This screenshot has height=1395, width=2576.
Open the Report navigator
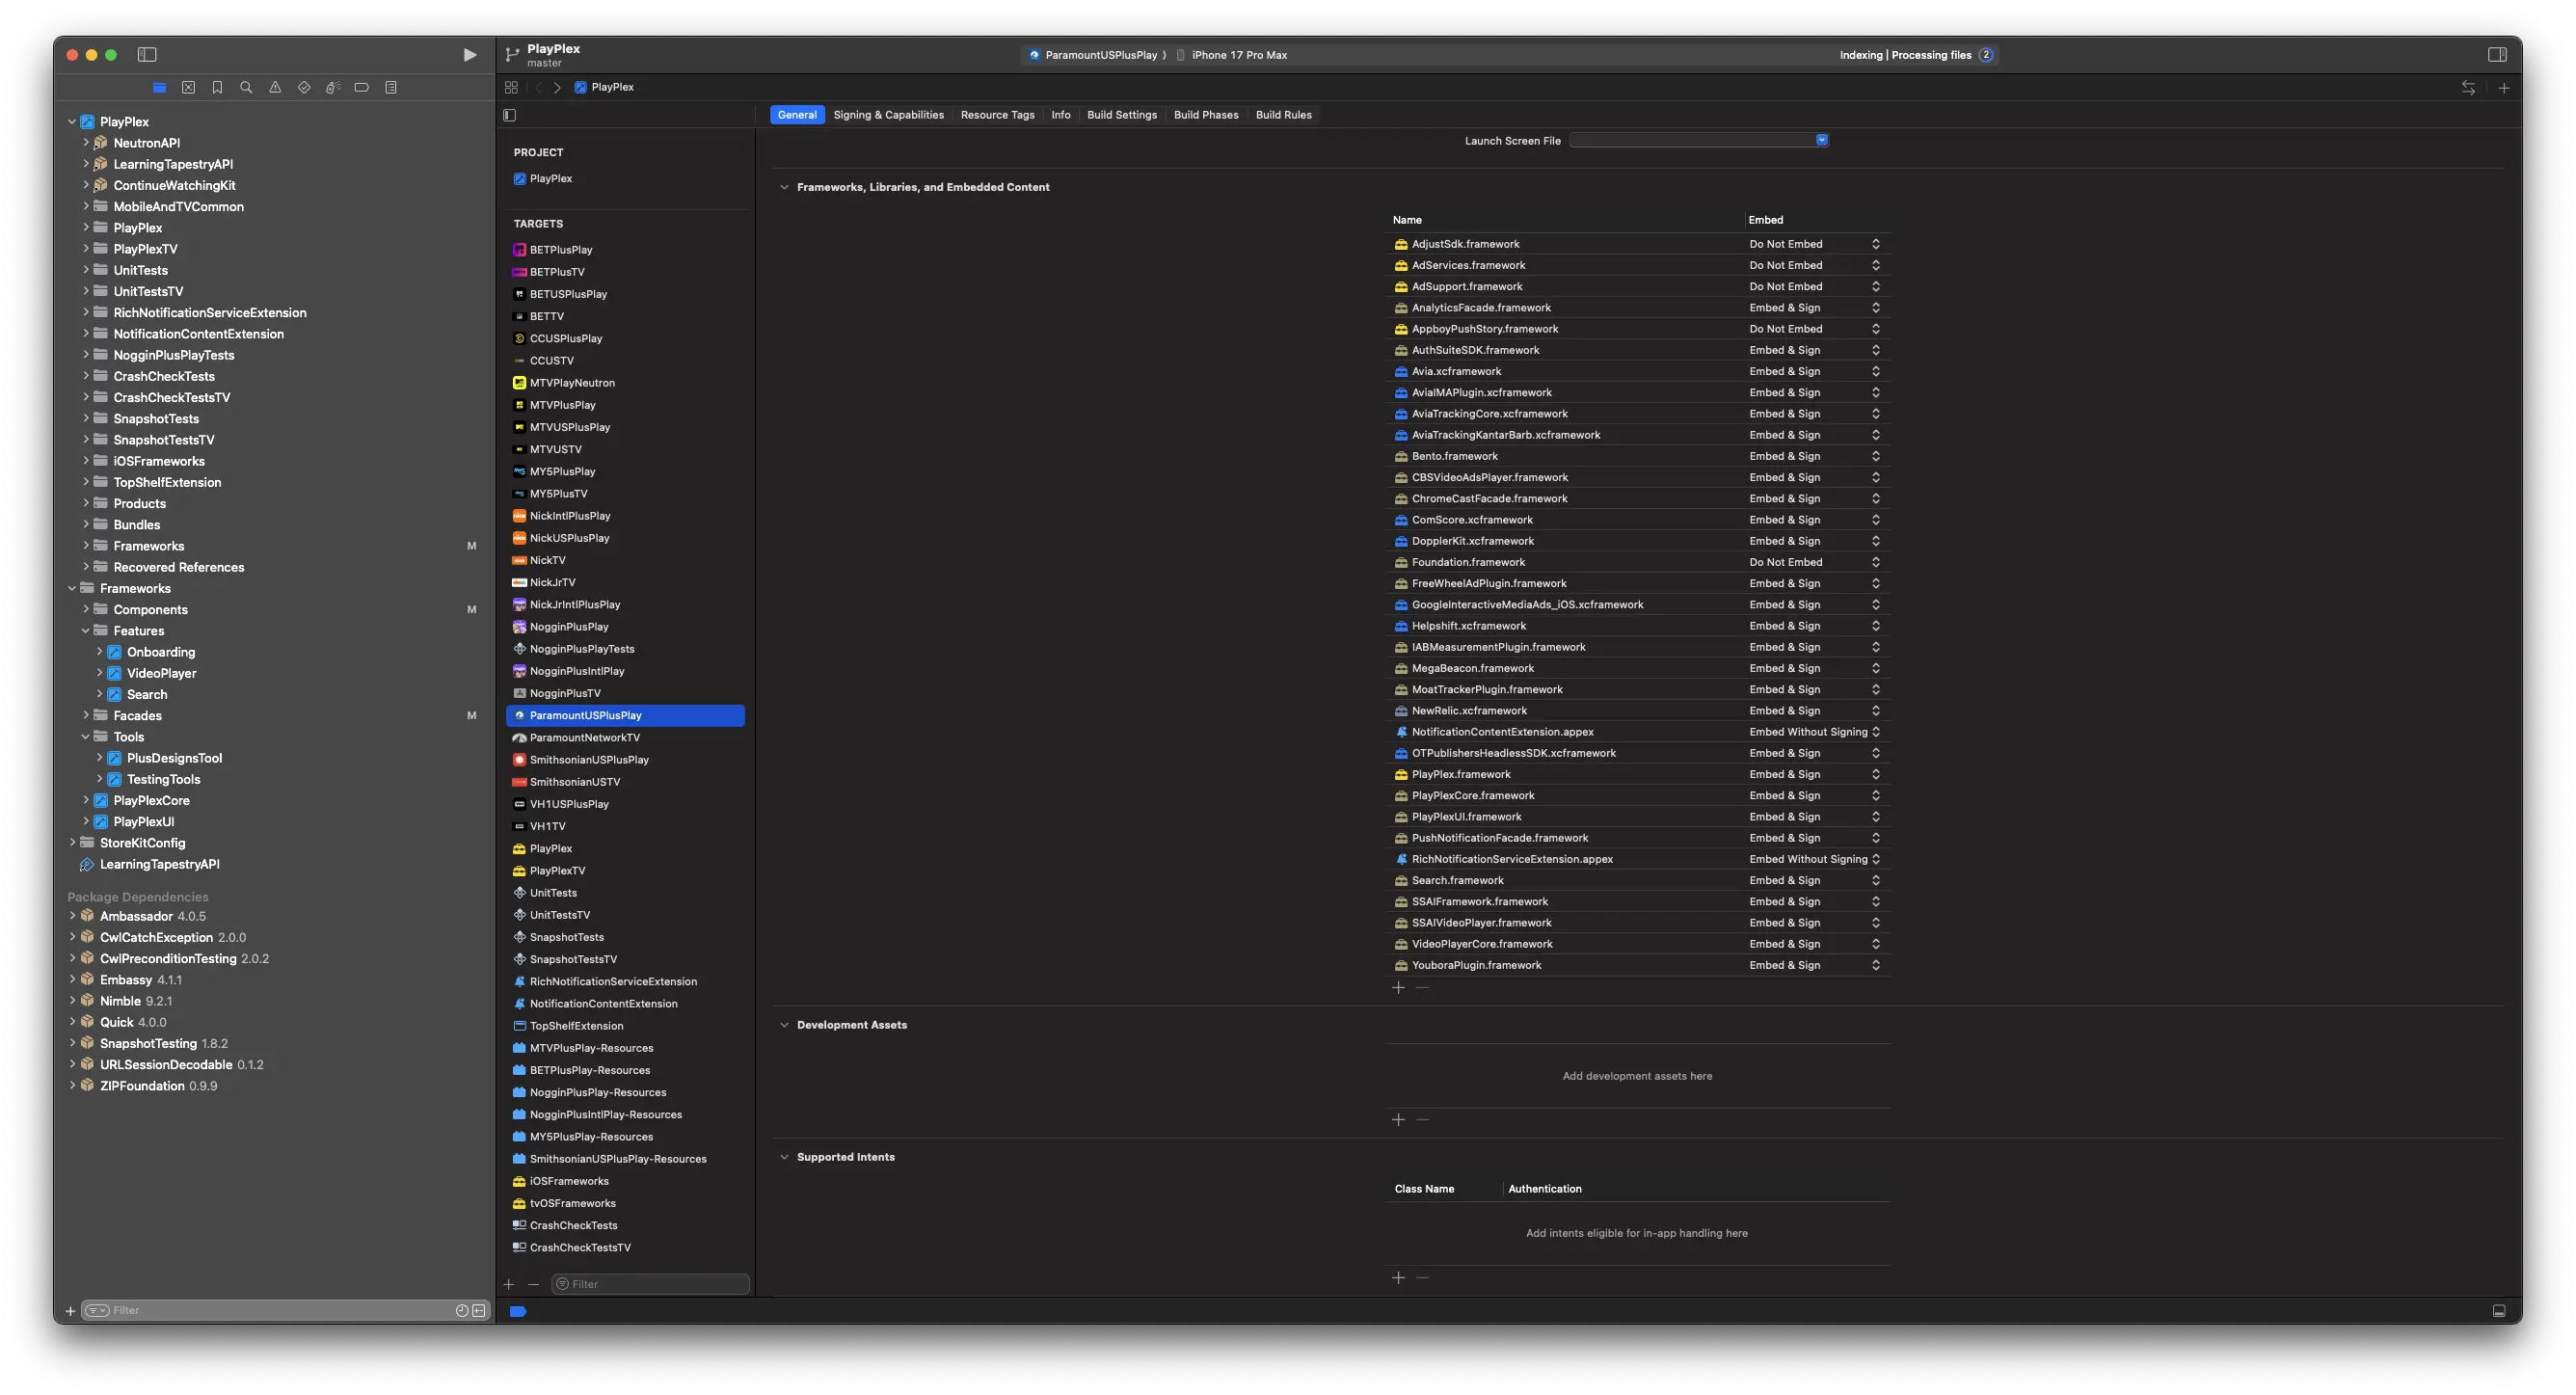[391, 87]
